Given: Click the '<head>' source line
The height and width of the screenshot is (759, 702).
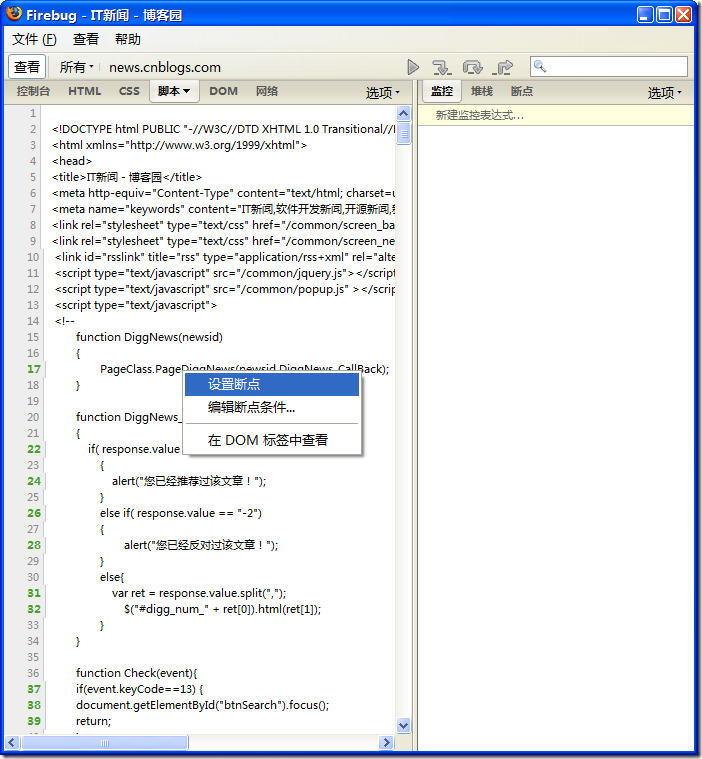Looking at the screenshot, I should pyautogui.click(x=72, y=161).
